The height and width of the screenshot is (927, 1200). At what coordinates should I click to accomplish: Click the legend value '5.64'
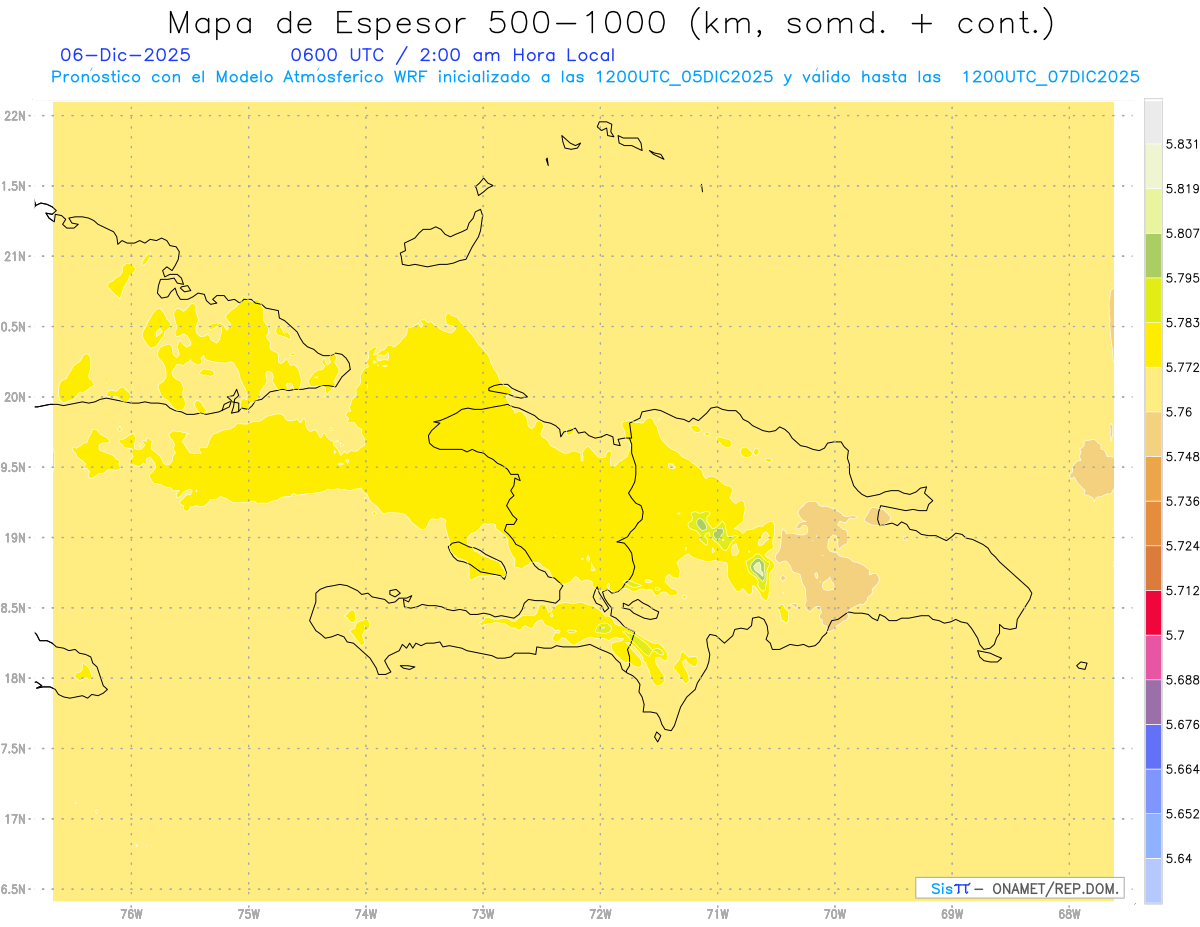(x=1179, y=858)
